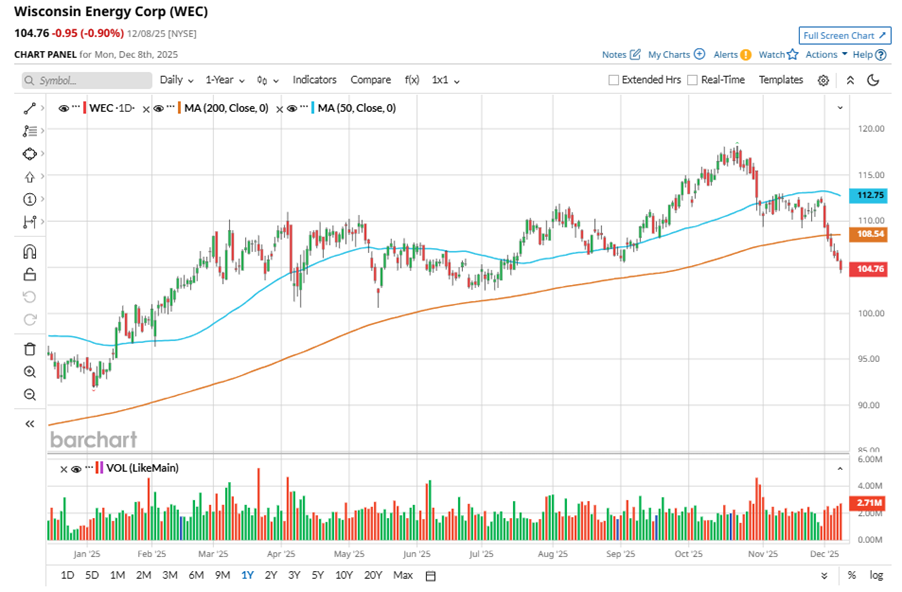Enable the magnet snap mode icon
This screenshot has height=592, width=902.
coord(29,252)
